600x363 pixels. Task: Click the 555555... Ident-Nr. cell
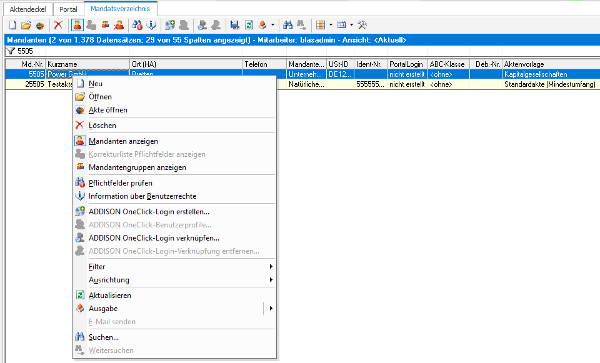(x=371, y=84)
